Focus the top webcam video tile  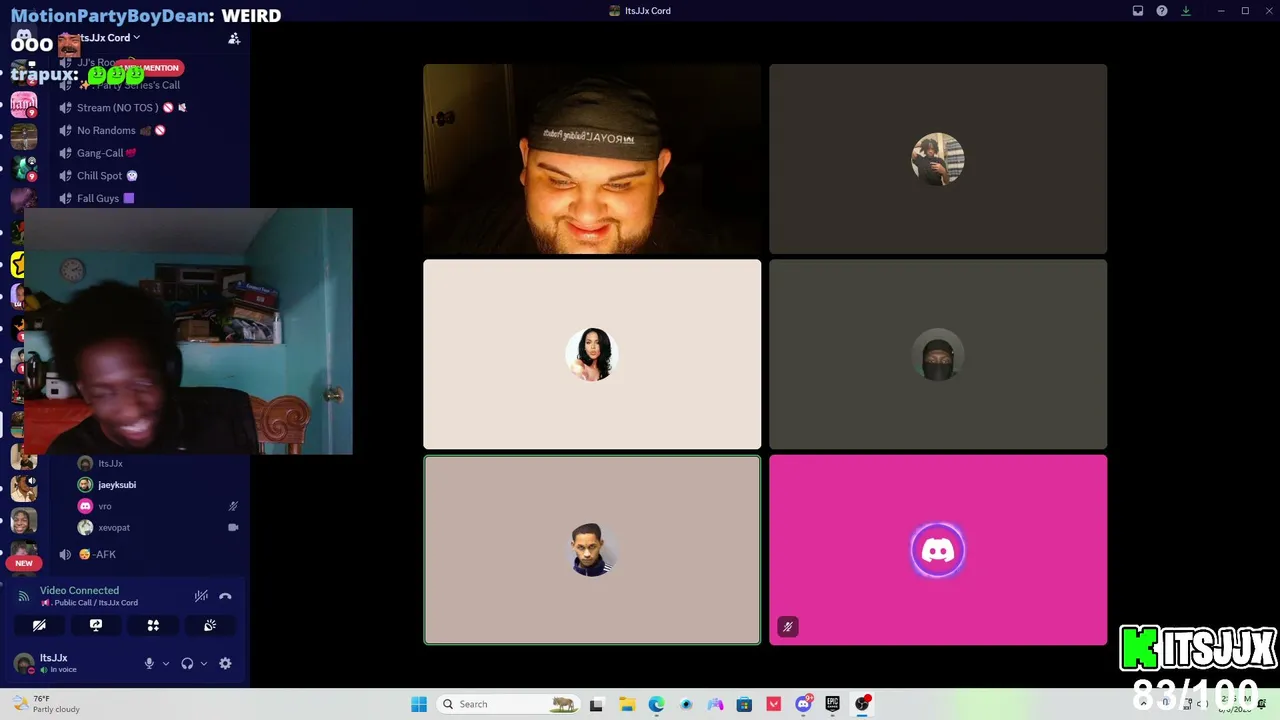coord(592,159)
